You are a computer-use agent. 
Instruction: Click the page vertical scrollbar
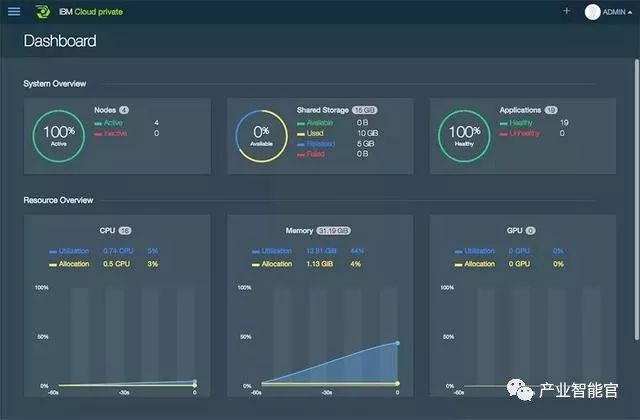click(636, 199)
